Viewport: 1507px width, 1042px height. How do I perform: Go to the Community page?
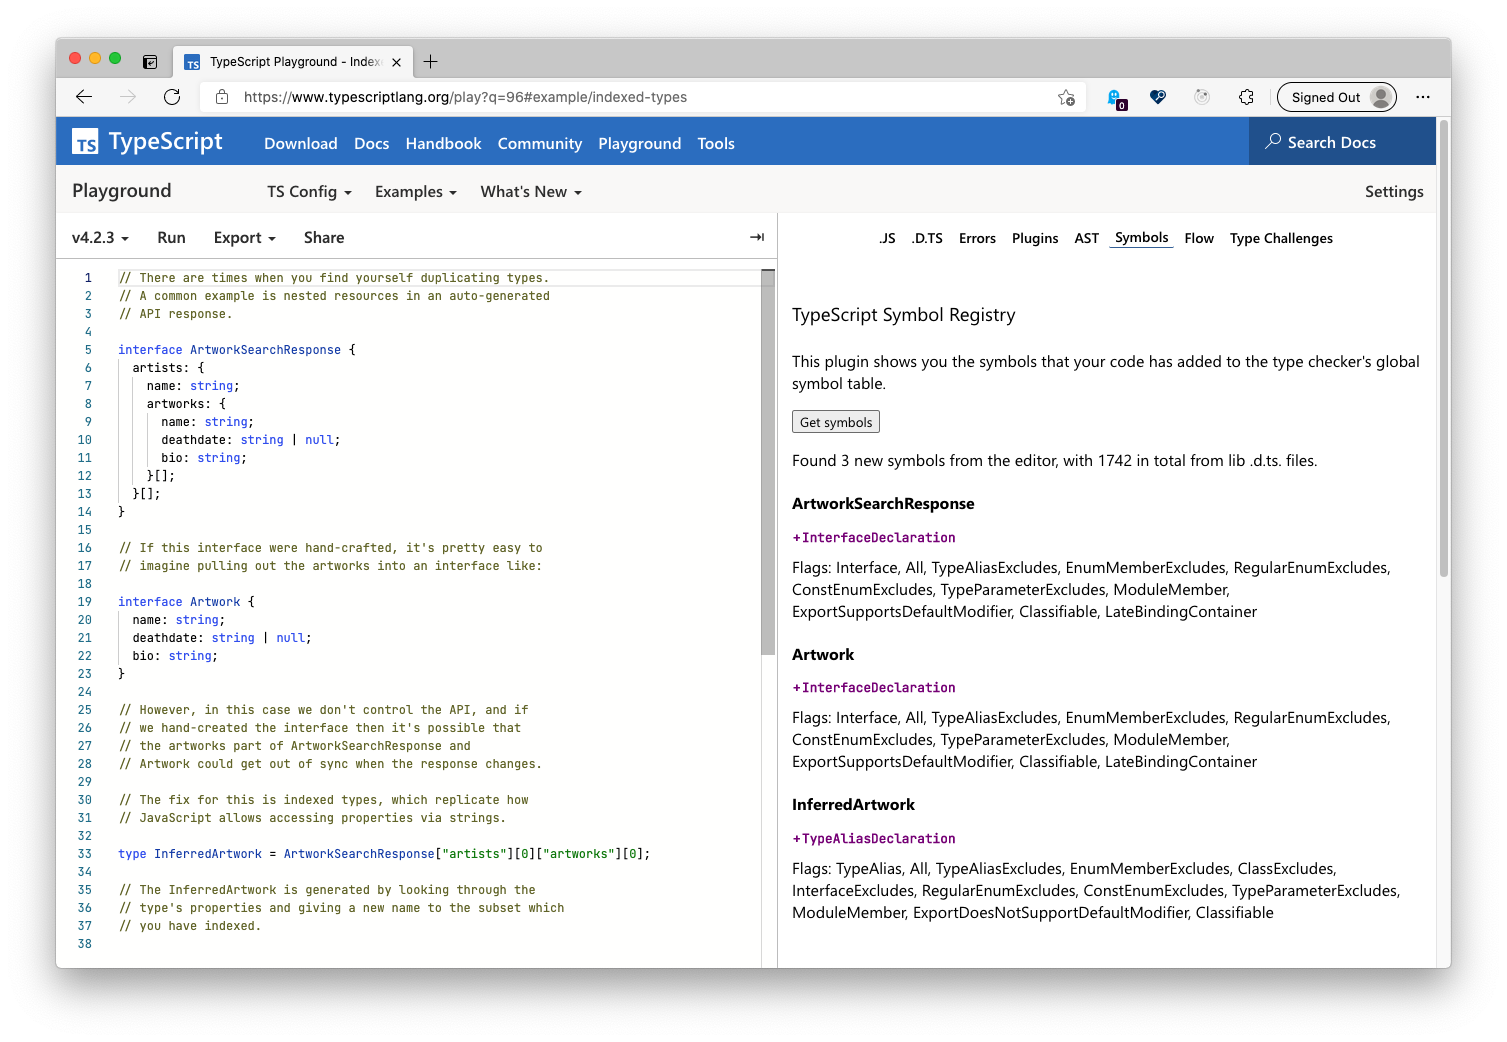(x=540, y=143)
